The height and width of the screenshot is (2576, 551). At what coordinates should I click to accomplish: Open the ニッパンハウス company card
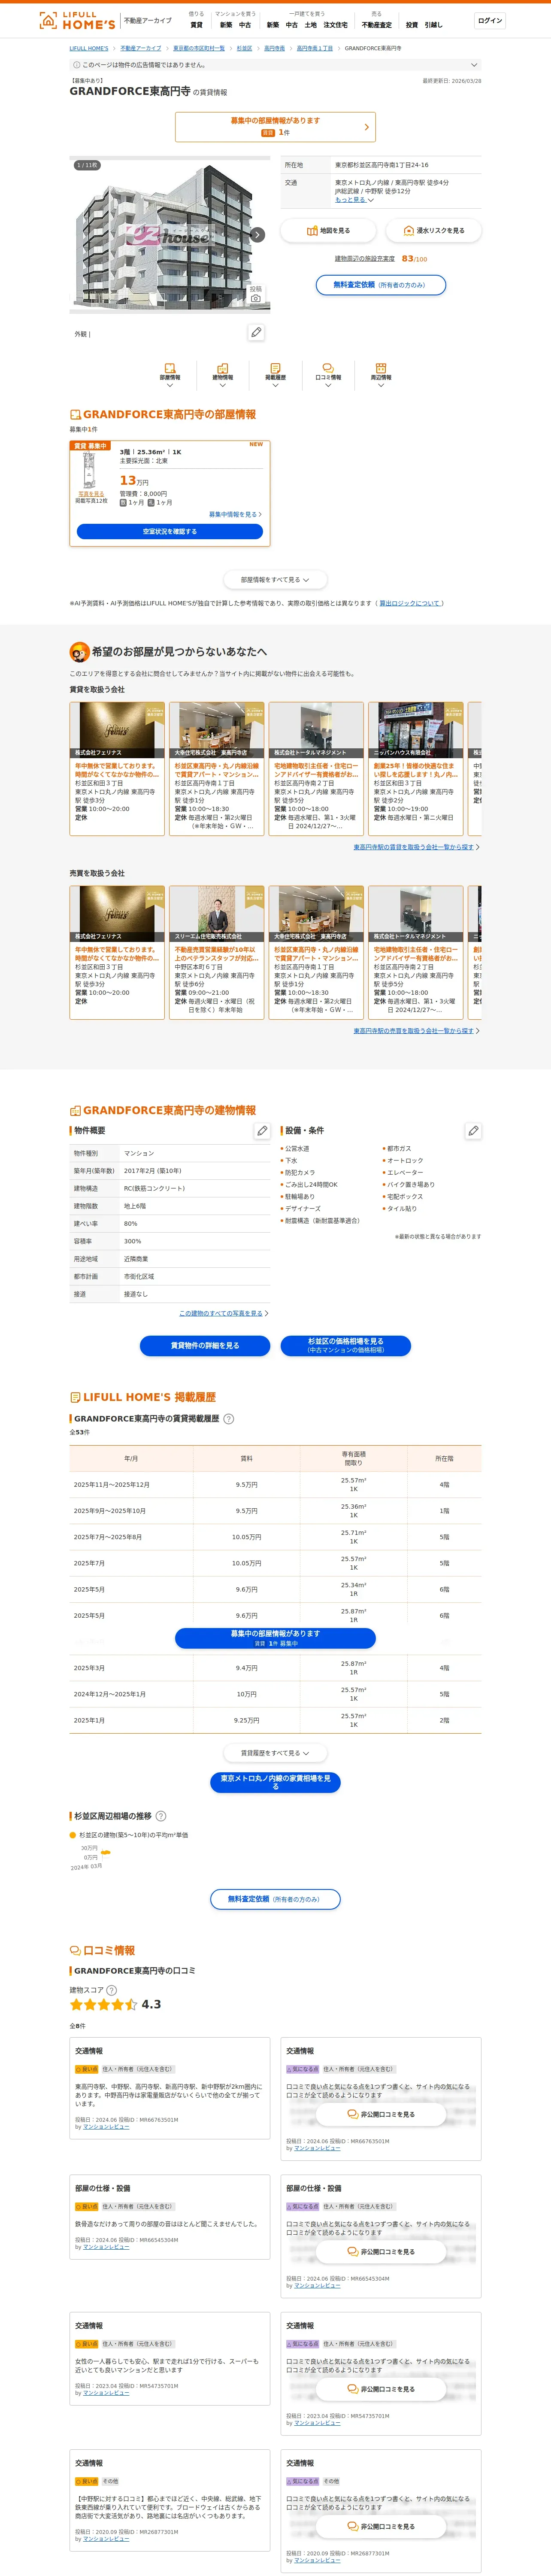pos(415,768)
